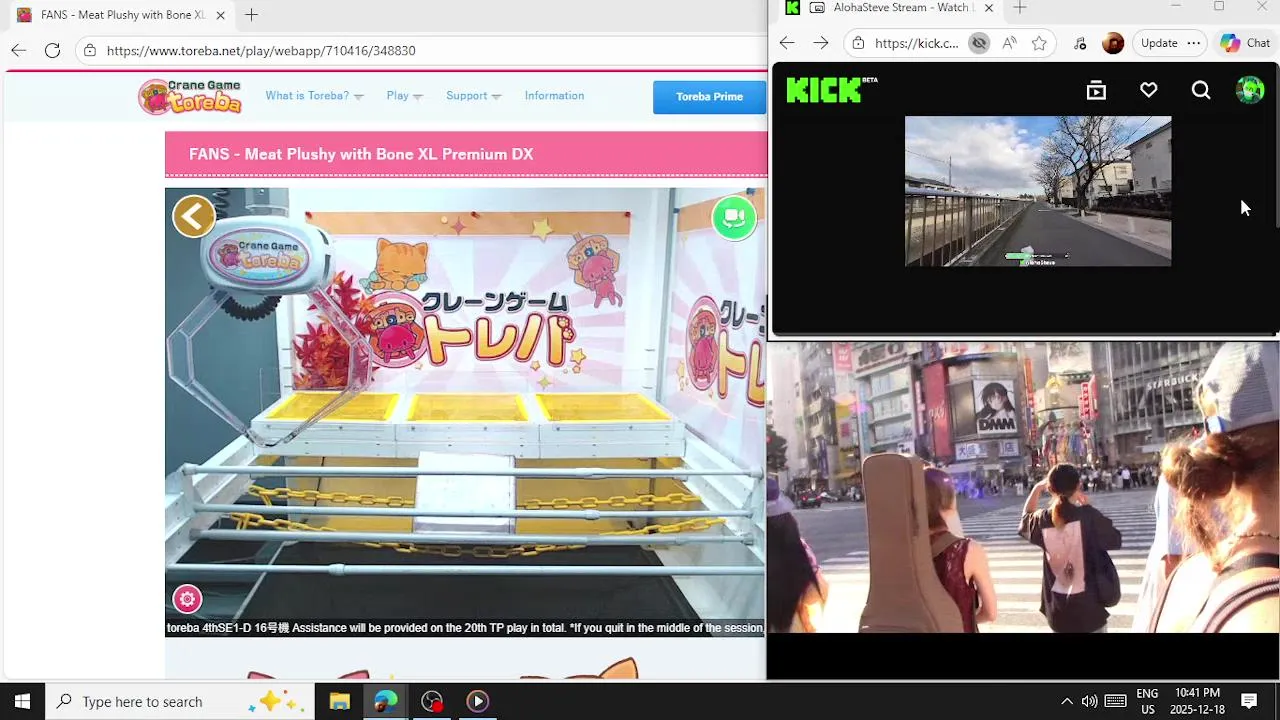Switch the ENG US input language

(1147, 701)
